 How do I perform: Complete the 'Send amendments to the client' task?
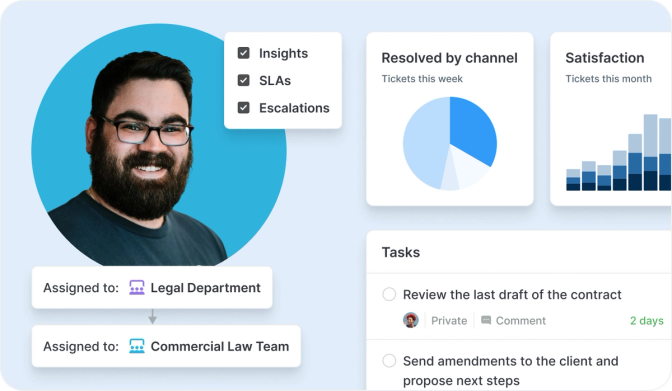(389, 361)
